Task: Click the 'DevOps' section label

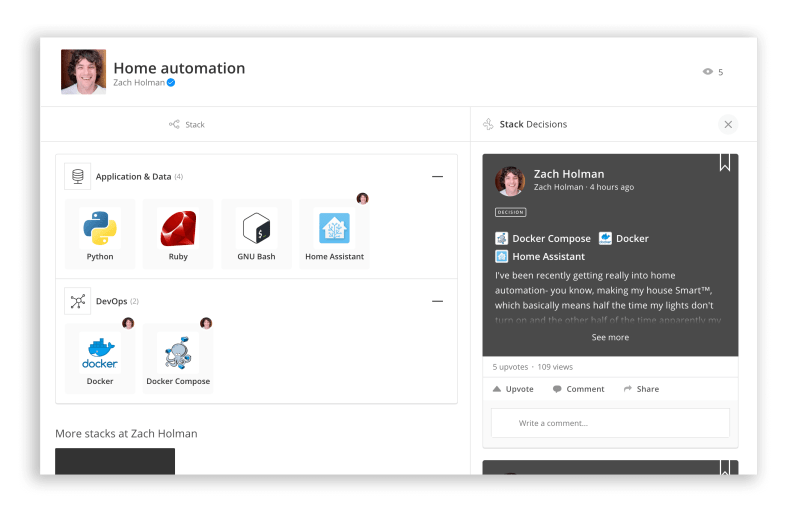Action: (112, 301)
